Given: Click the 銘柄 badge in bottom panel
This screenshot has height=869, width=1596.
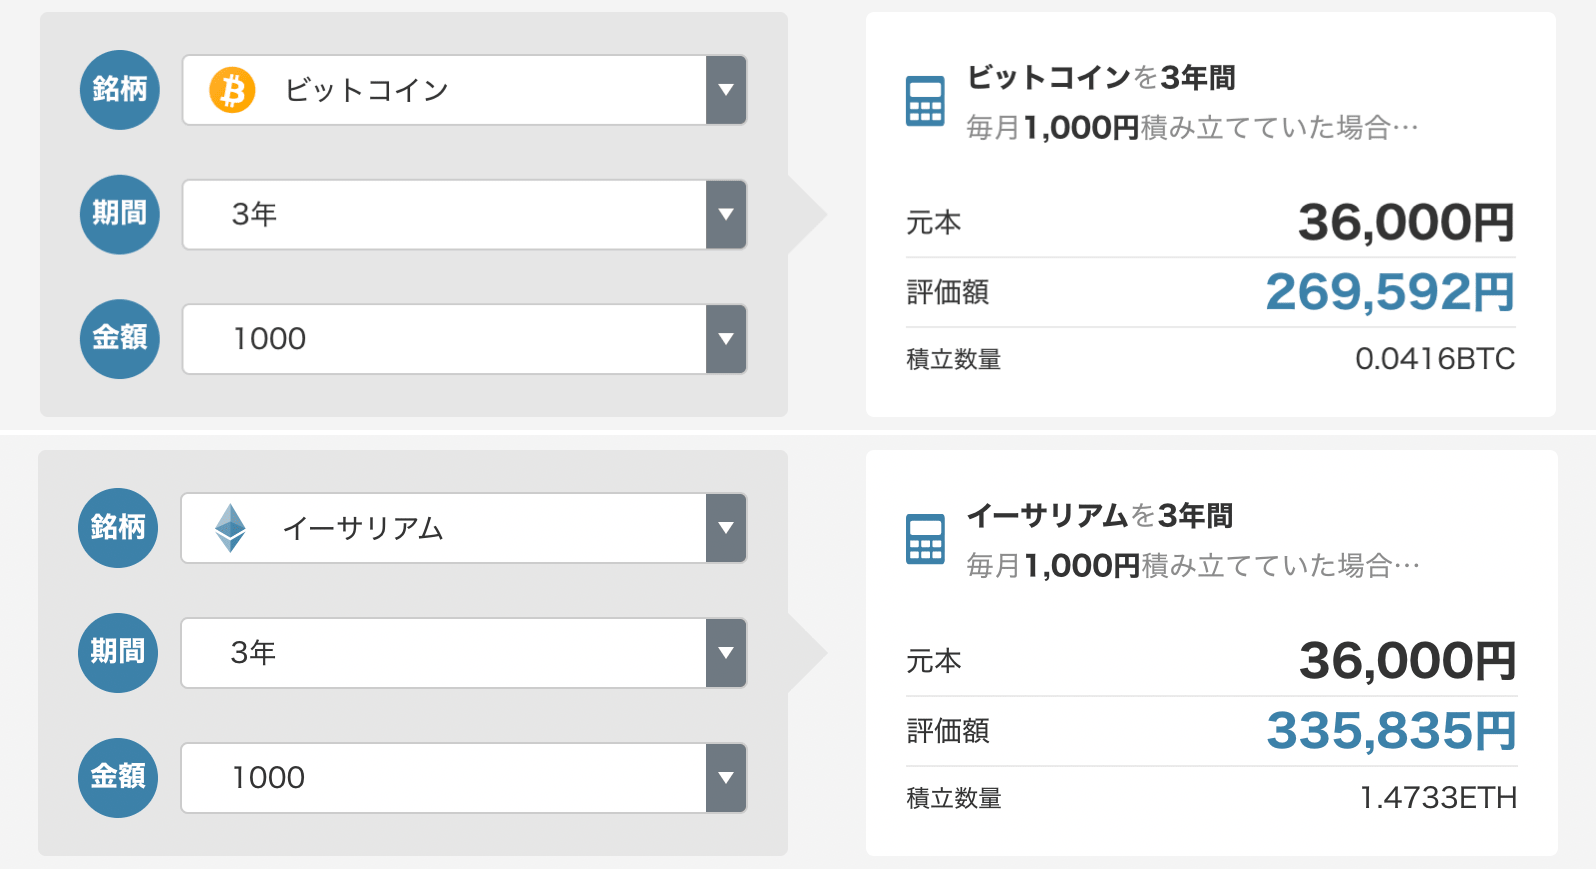Looking at the screenshot, I should click(118, 528).
